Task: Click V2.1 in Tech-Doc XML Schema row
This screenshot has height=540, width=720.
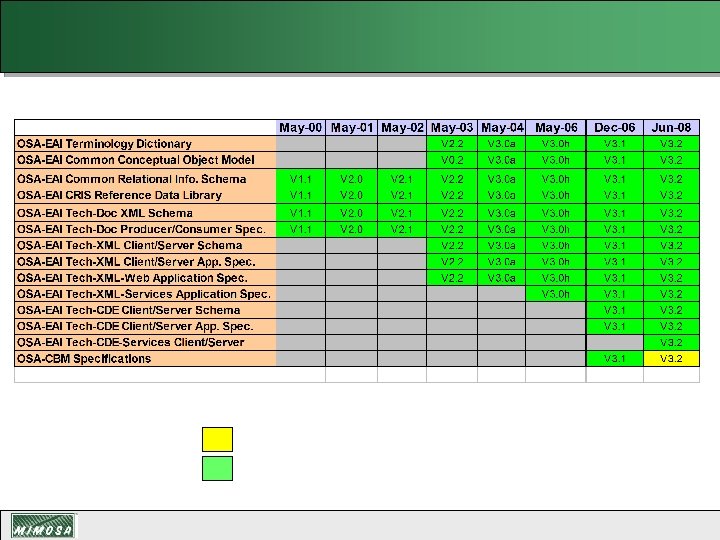Action: (402, 213)
